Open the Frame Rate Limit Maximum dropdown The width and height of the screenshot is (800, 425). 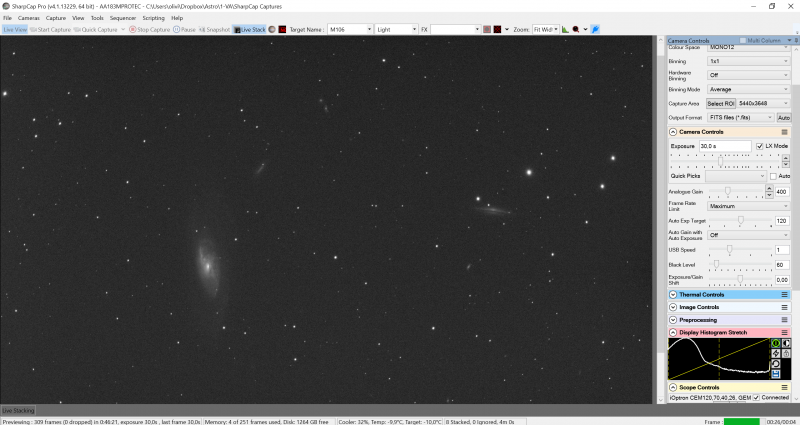748,206
